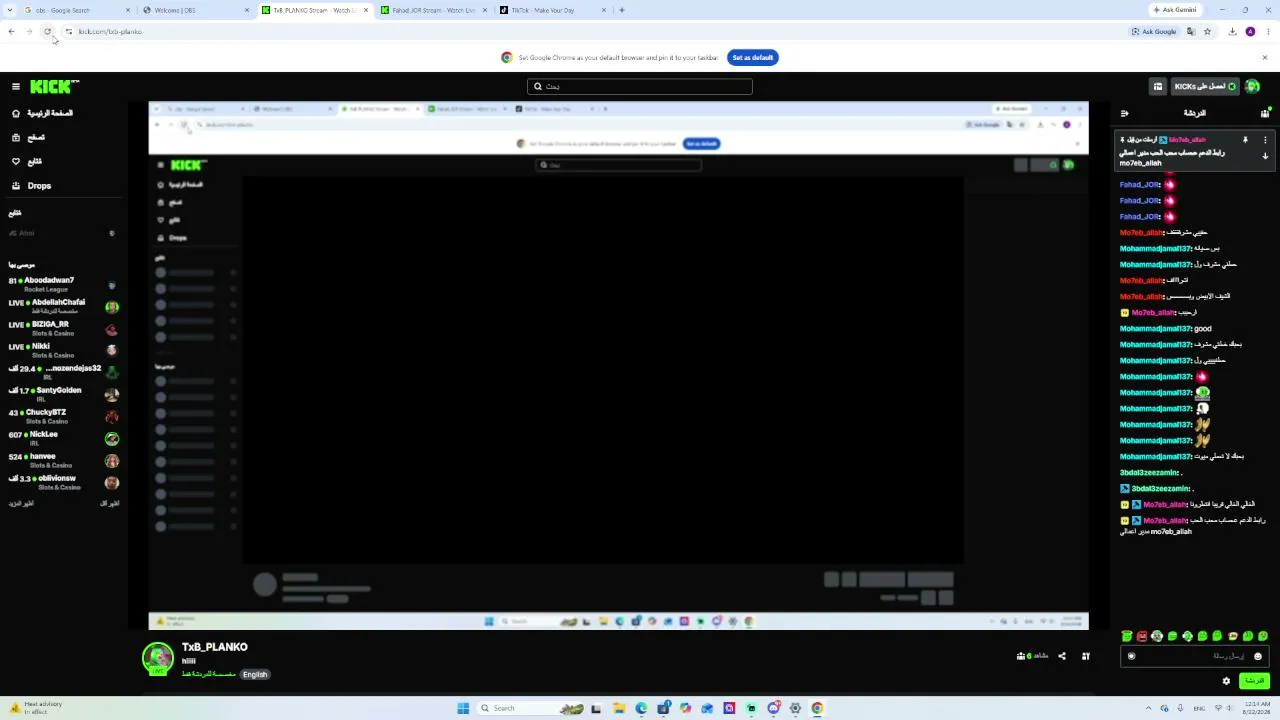
Task: Expand the pinned chat message
Action: pos(1265,156)
